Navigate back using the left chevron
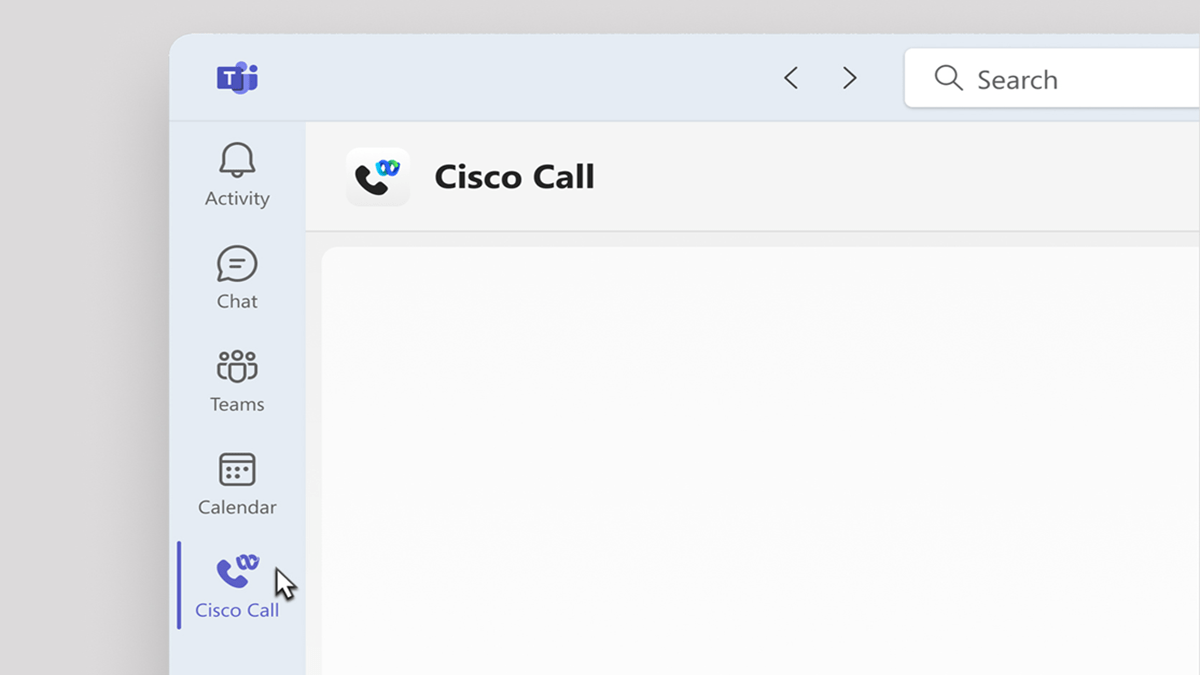1200x675 pixels. tap(790, 77)
